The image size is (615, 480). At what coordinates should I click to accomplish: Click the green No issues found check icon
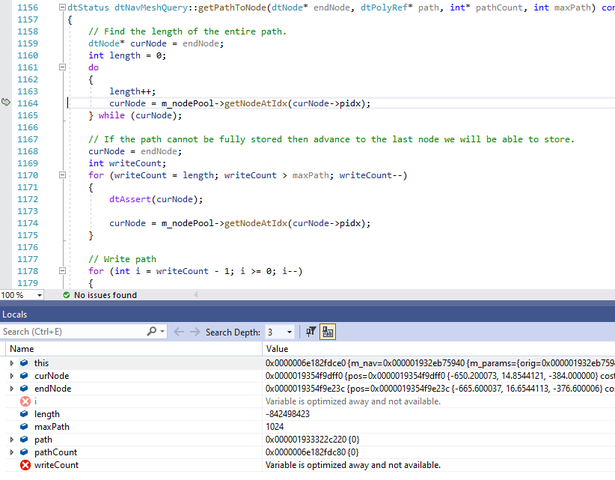66,295
